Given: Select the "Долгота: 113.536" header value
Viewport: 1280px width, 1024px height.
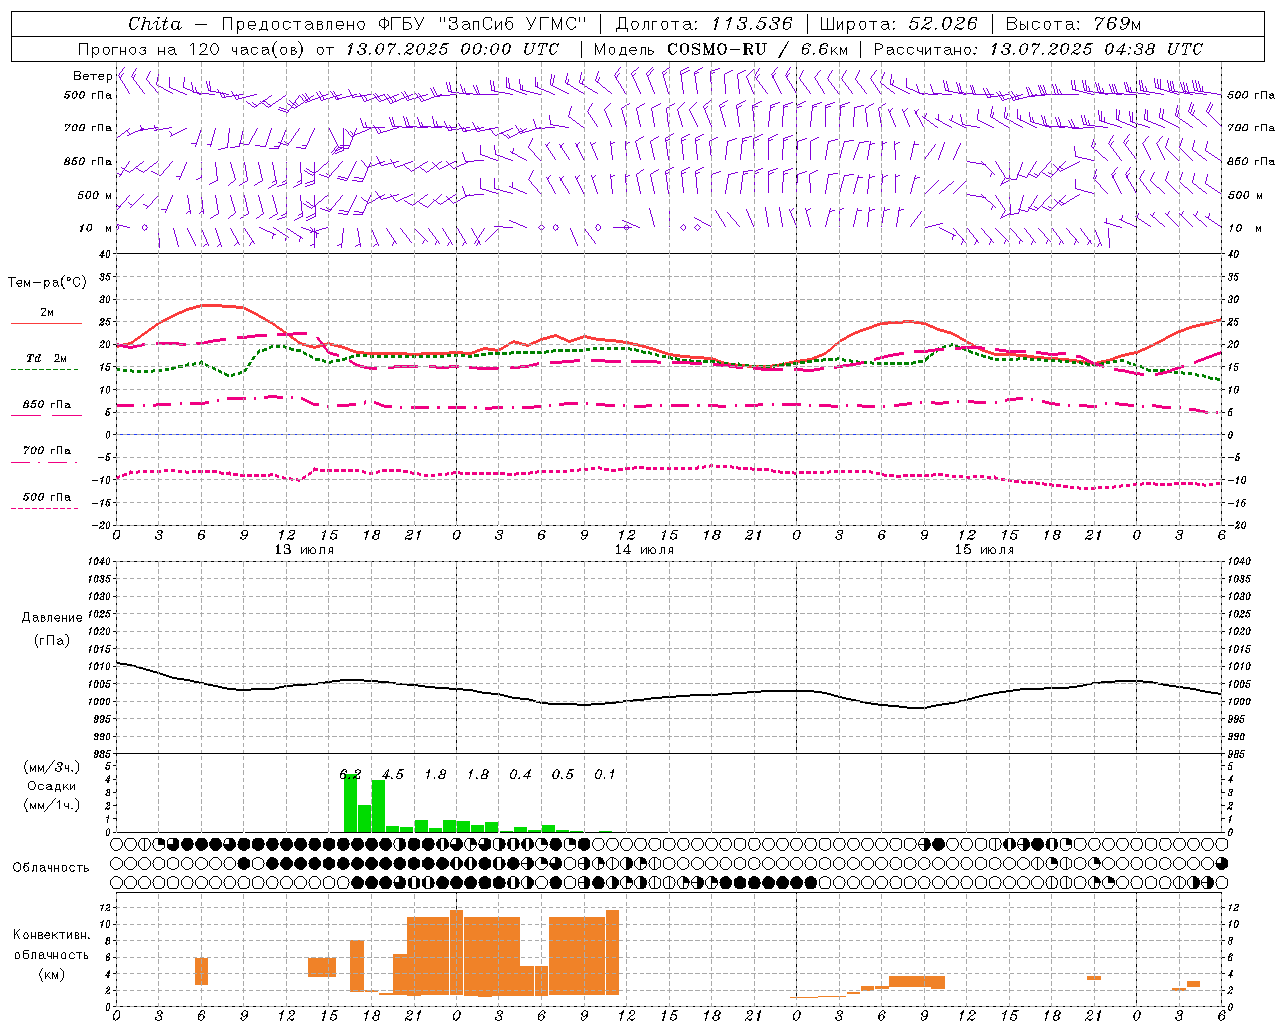Looking at the screenshot, I should (704, 24).
